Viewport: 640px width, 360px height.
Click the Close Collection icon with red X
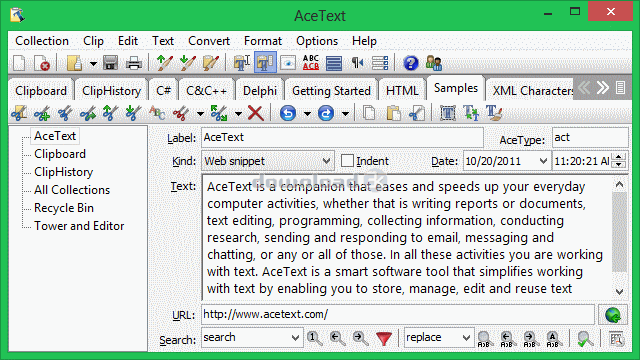pos(42,63)
